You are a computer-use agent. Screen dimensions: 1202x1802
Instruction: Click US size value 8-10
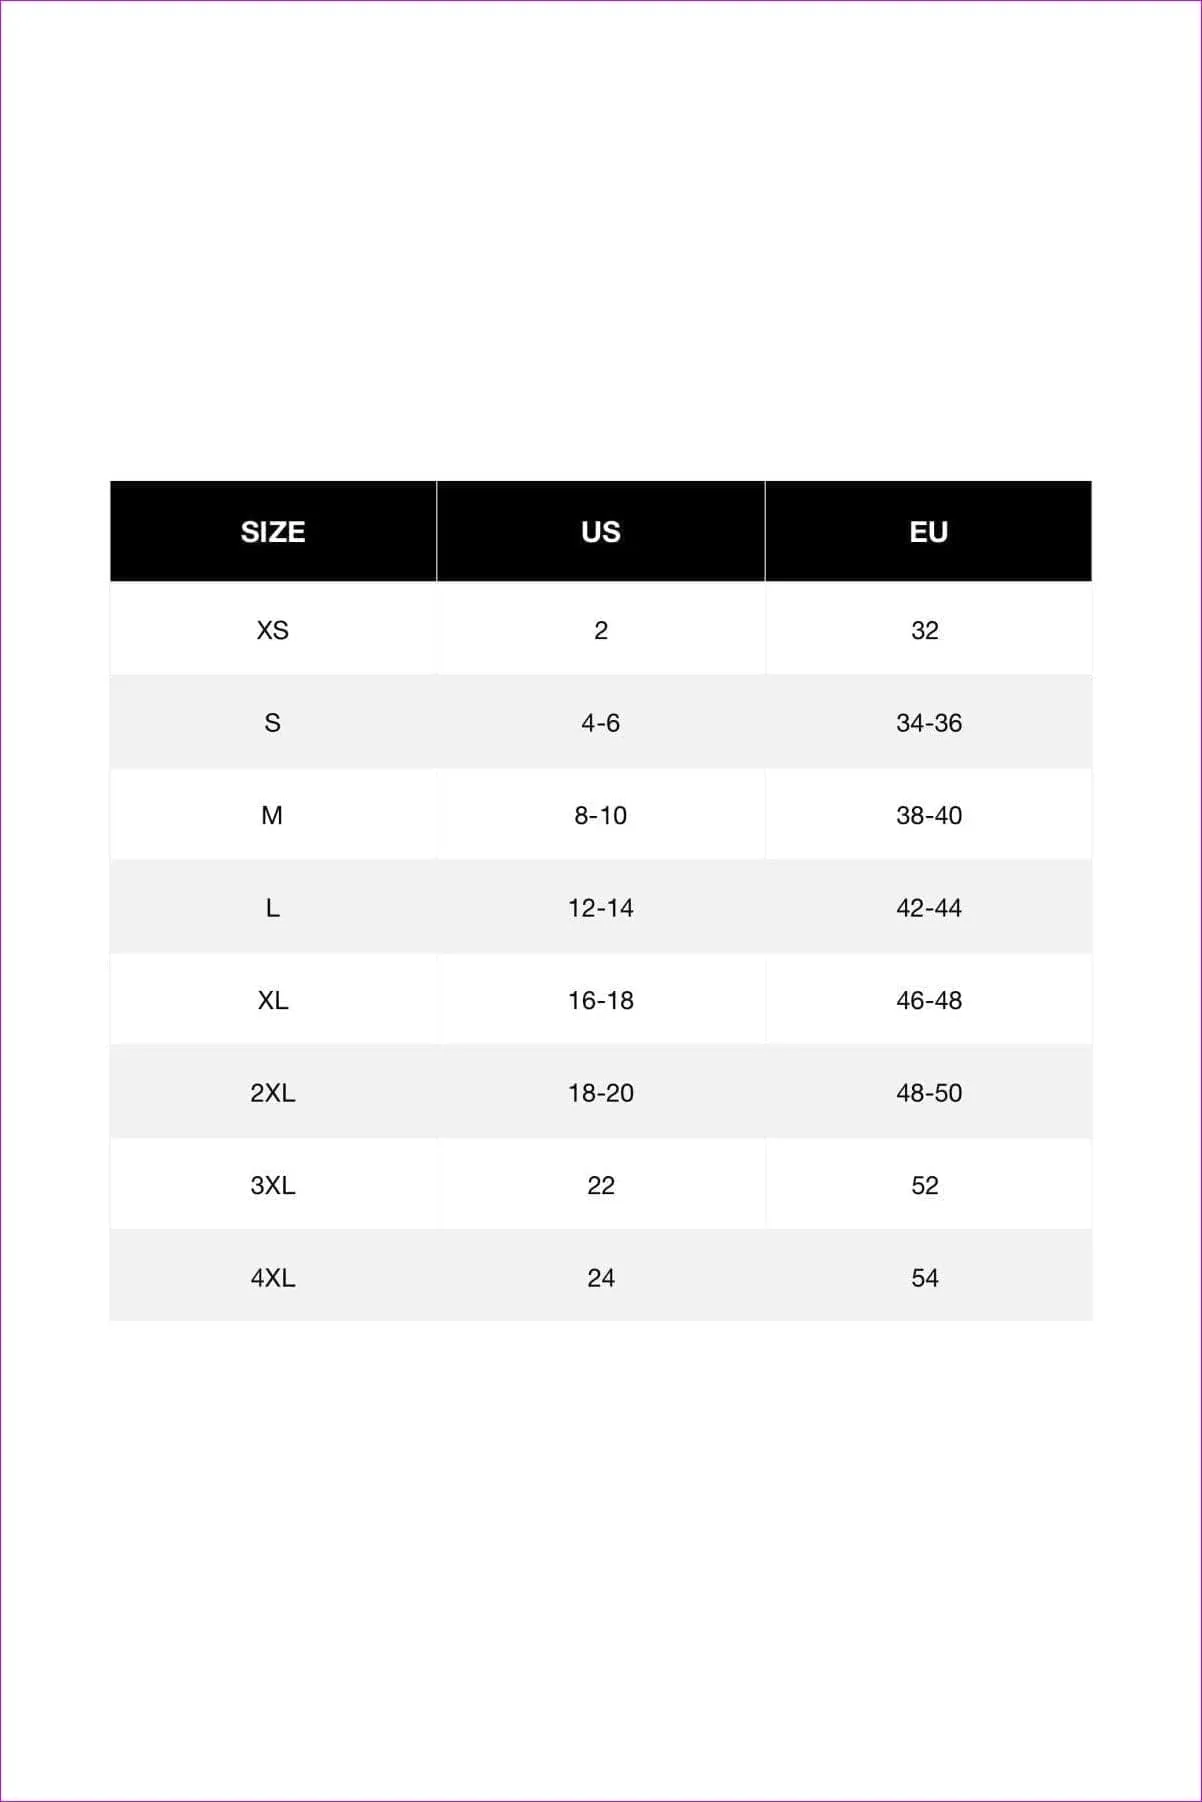point(601,815)
